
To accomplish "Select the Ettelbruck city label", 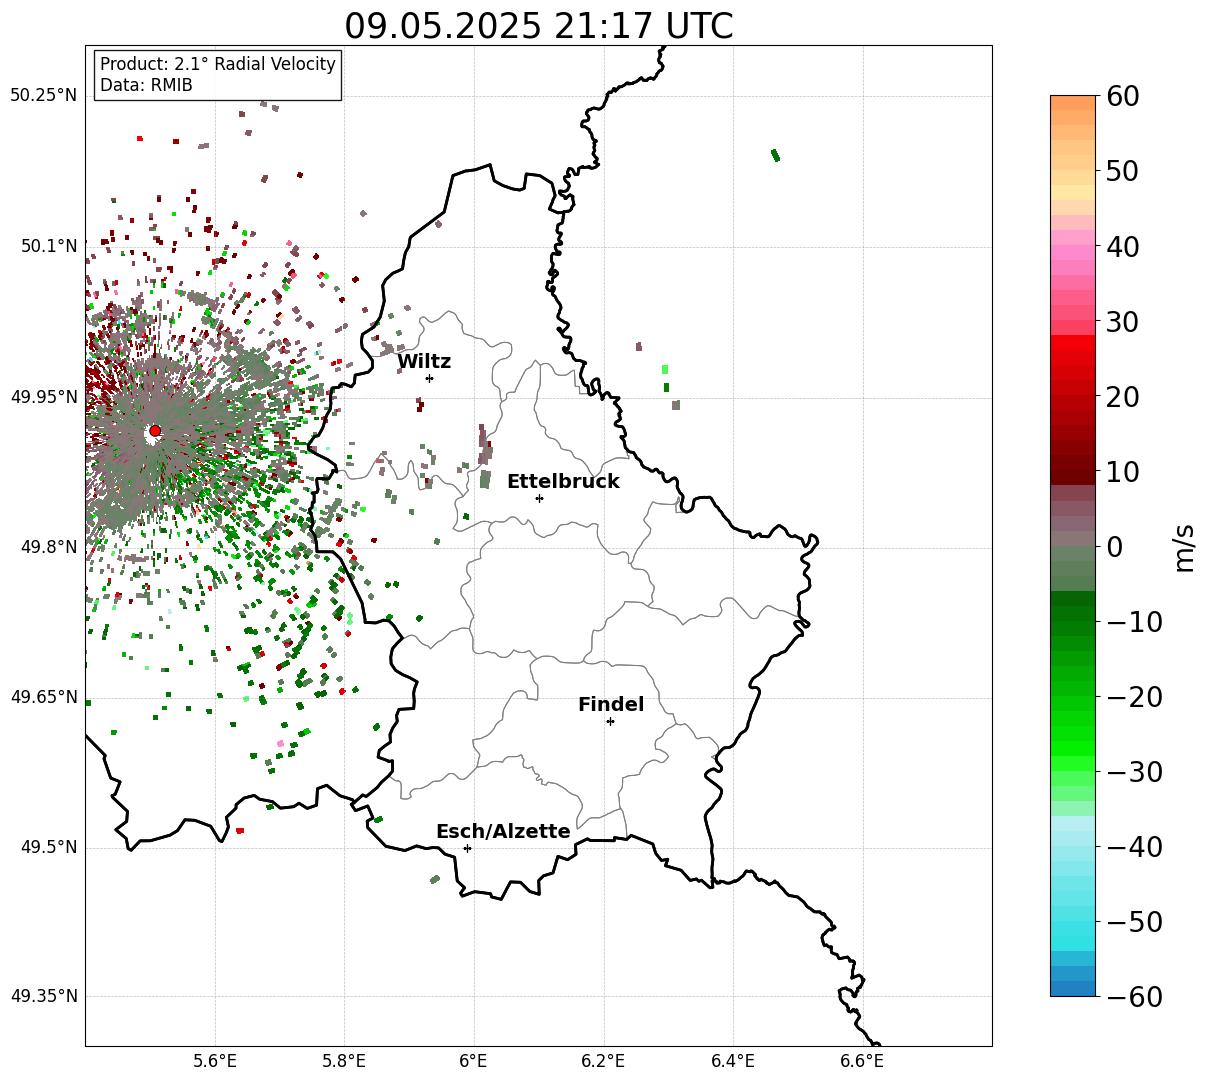I will tap(563, 482).
